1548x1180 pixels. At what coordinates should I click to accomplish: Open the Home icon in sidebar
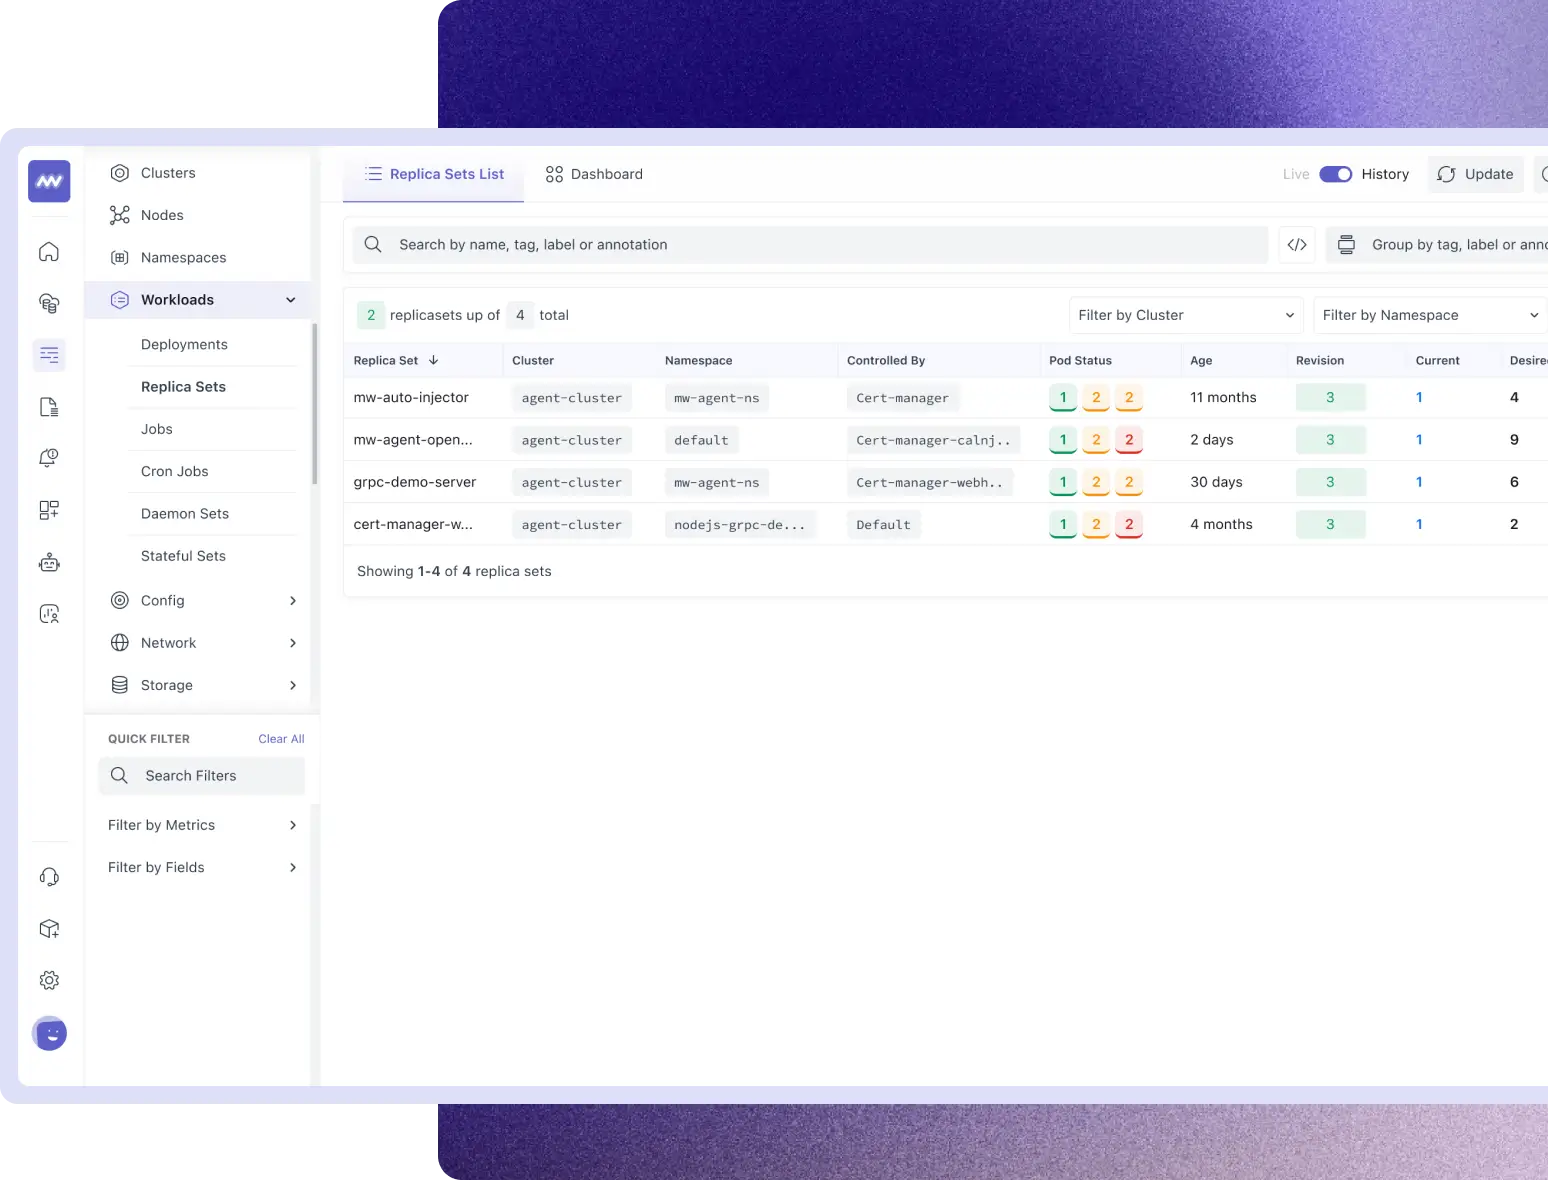tap(48, 251)
